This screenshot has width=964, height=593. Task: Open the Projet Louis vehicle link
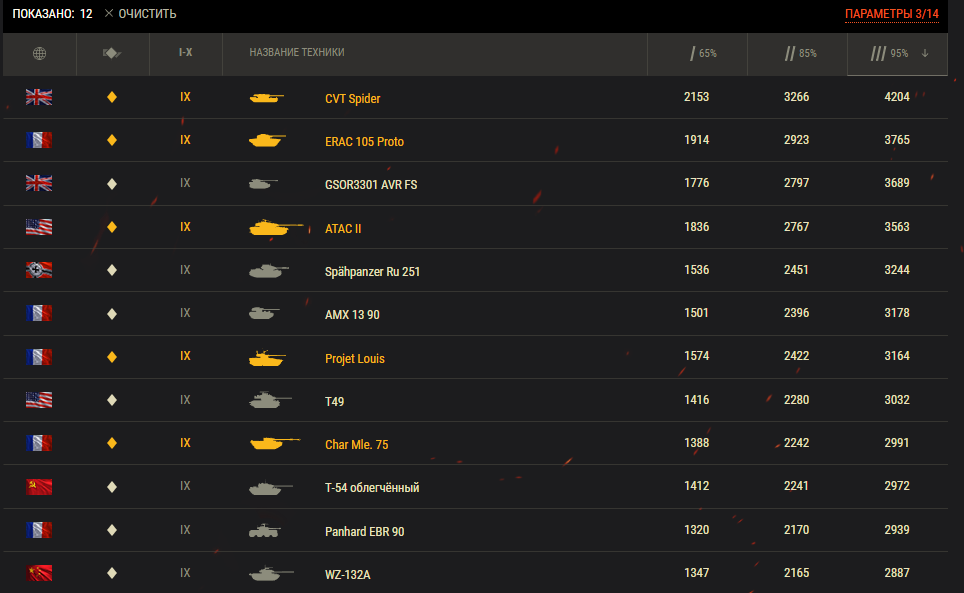pyautogui.click(x=355, y=358)
